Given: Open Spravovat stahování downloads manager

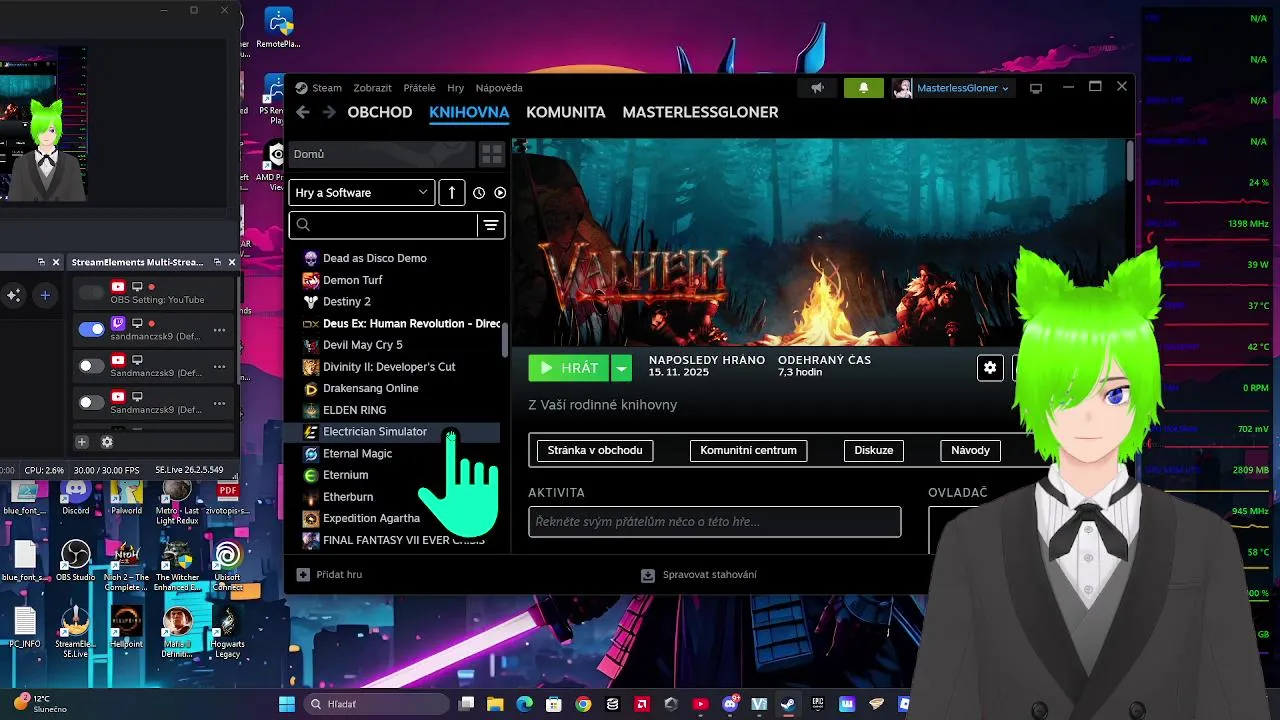Looking at the screenshot, I should (x=699, y=575).
